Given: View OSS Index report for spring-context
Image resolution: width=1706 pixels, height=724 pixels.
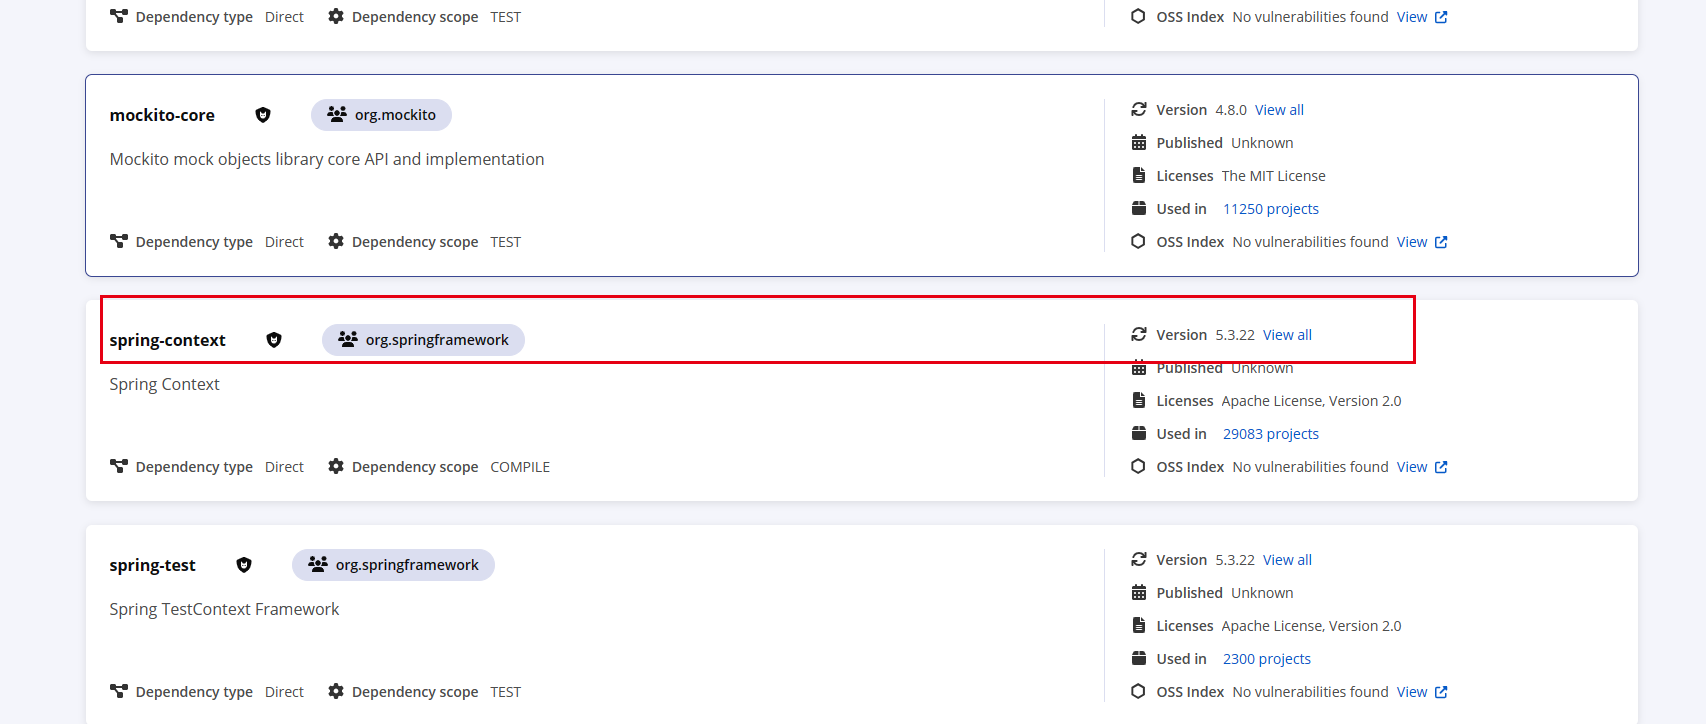Looking at the screenshot, I should (x=1412, y=467).
